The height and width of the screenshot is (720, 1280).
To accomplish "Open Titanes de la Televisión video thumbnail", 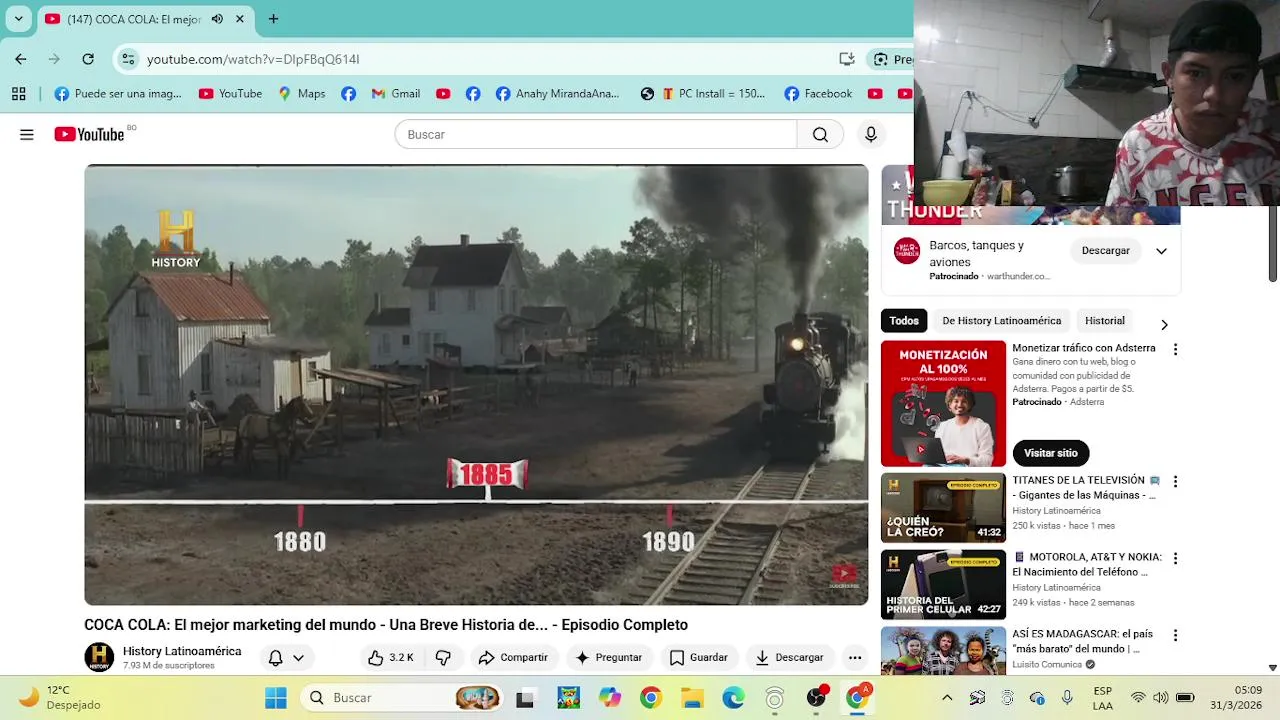I will click(943, 508).
